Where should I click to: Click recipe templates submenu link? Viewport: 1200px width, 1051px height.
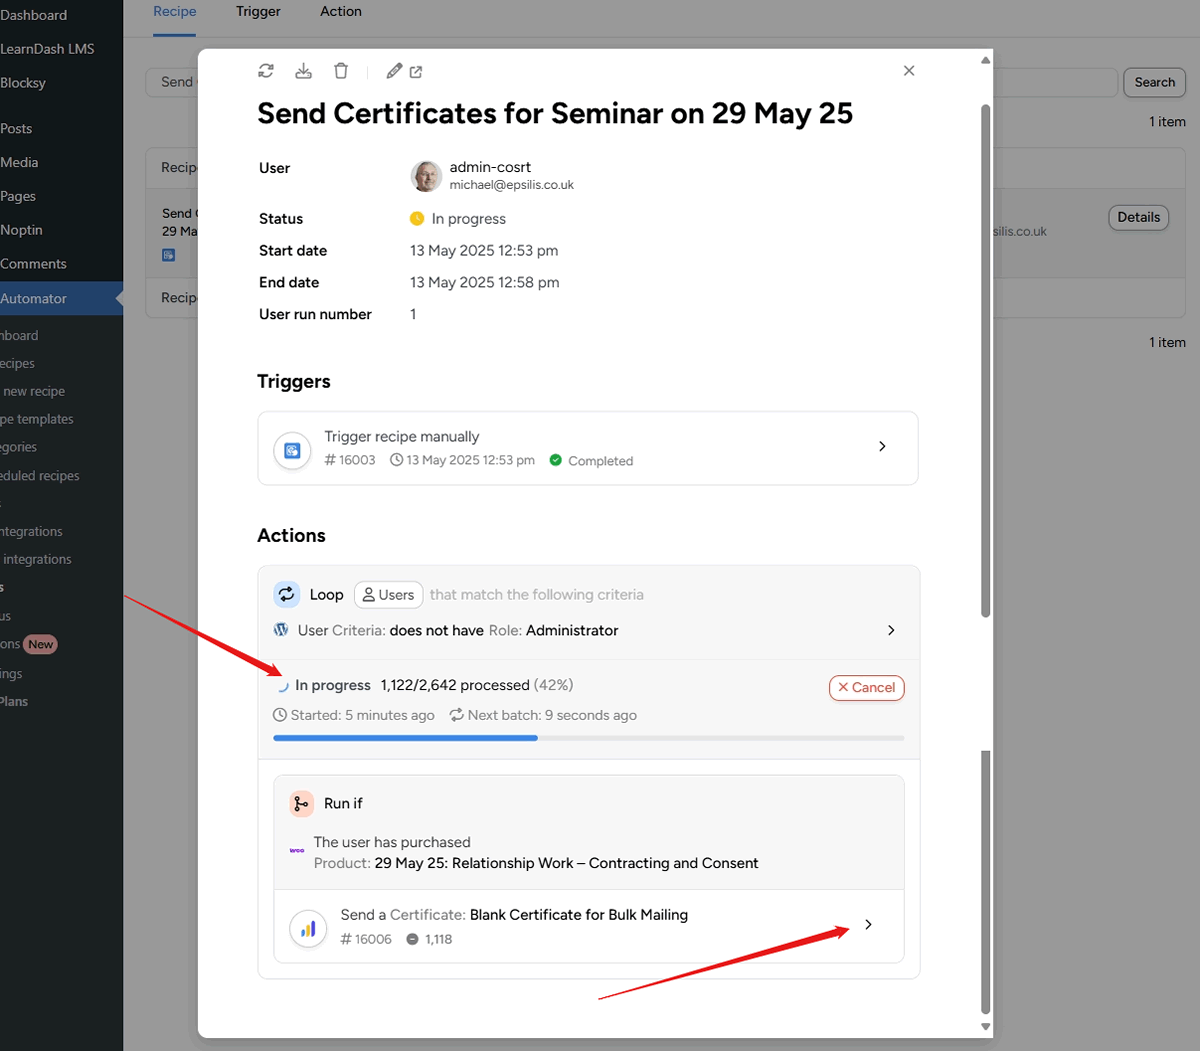(37, 420)
